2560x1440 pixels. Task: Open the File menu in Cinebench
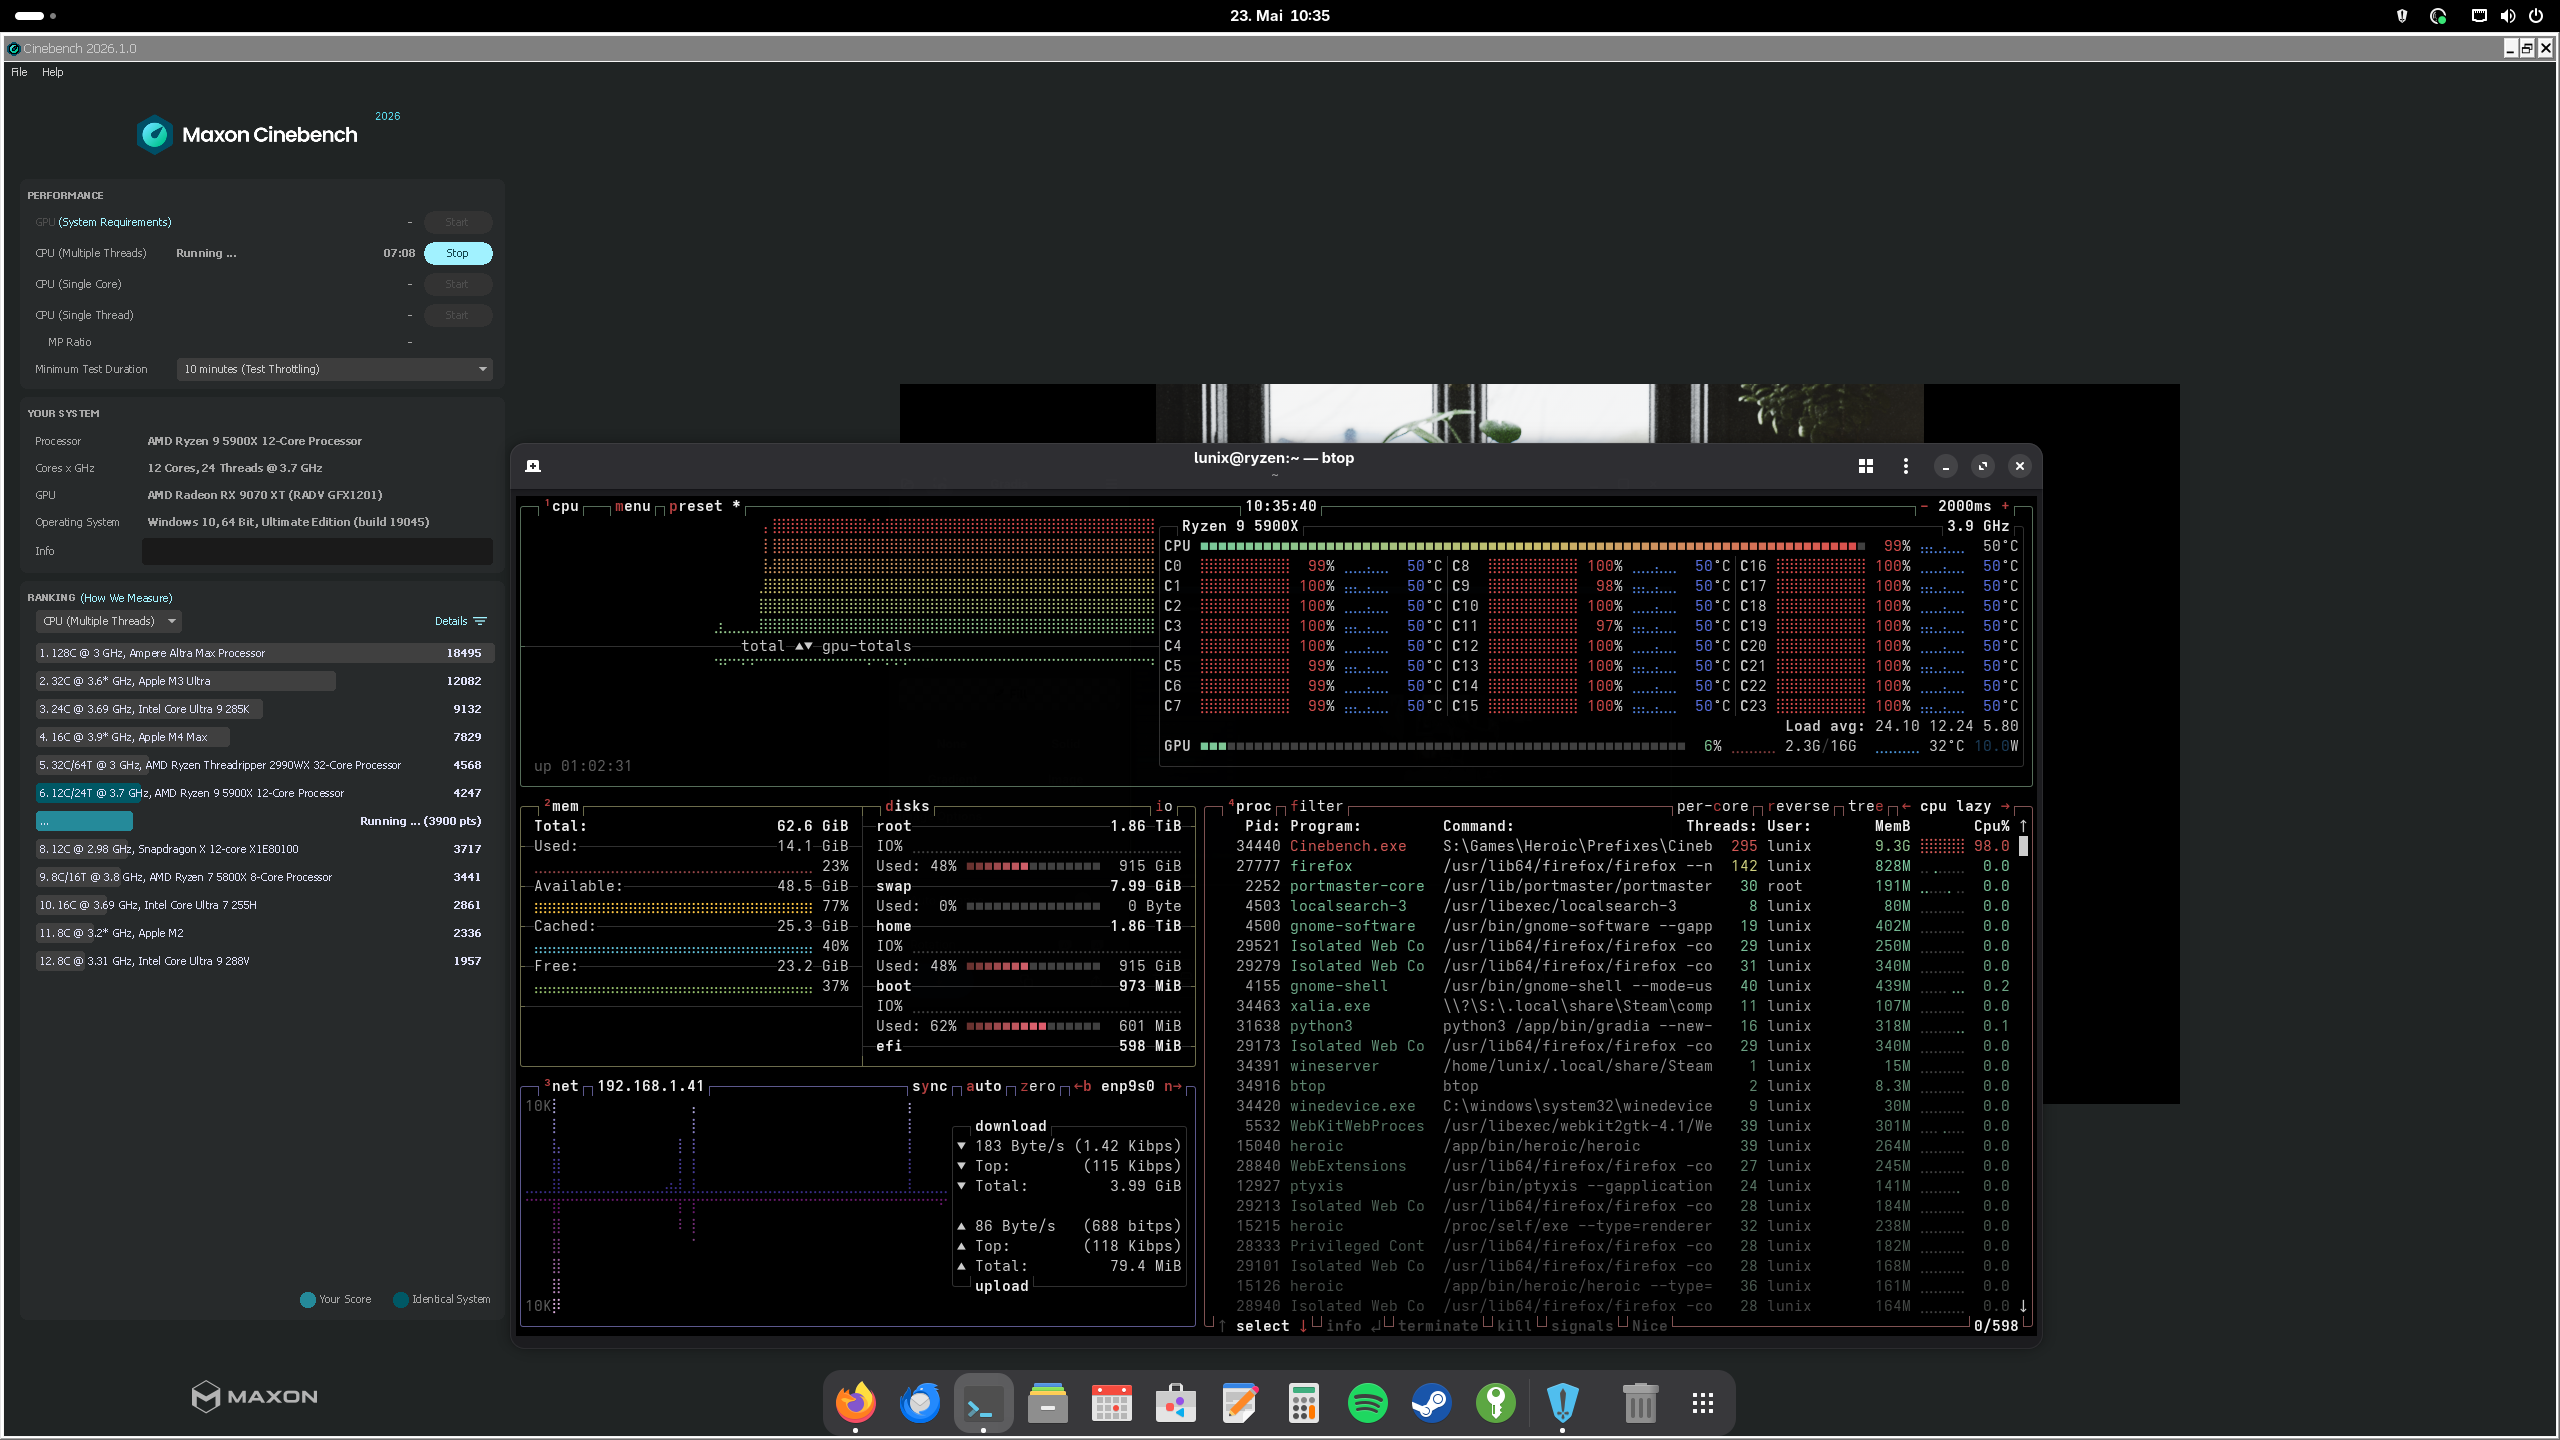[x=19, y=72]
